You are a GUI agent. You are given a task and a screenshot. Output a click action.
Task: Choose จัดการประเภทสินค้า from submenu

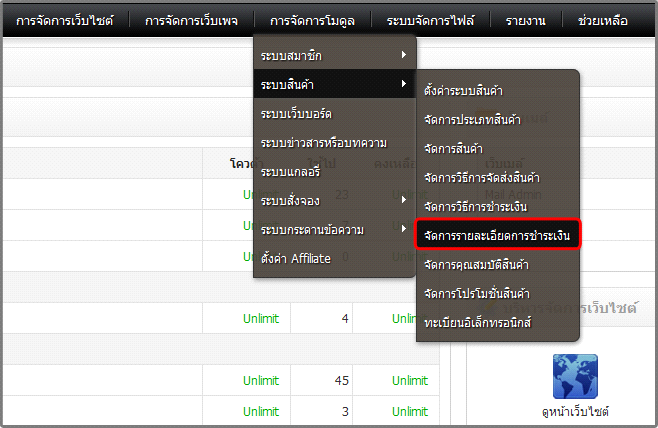pyautogui.click(x=498, y=119)
